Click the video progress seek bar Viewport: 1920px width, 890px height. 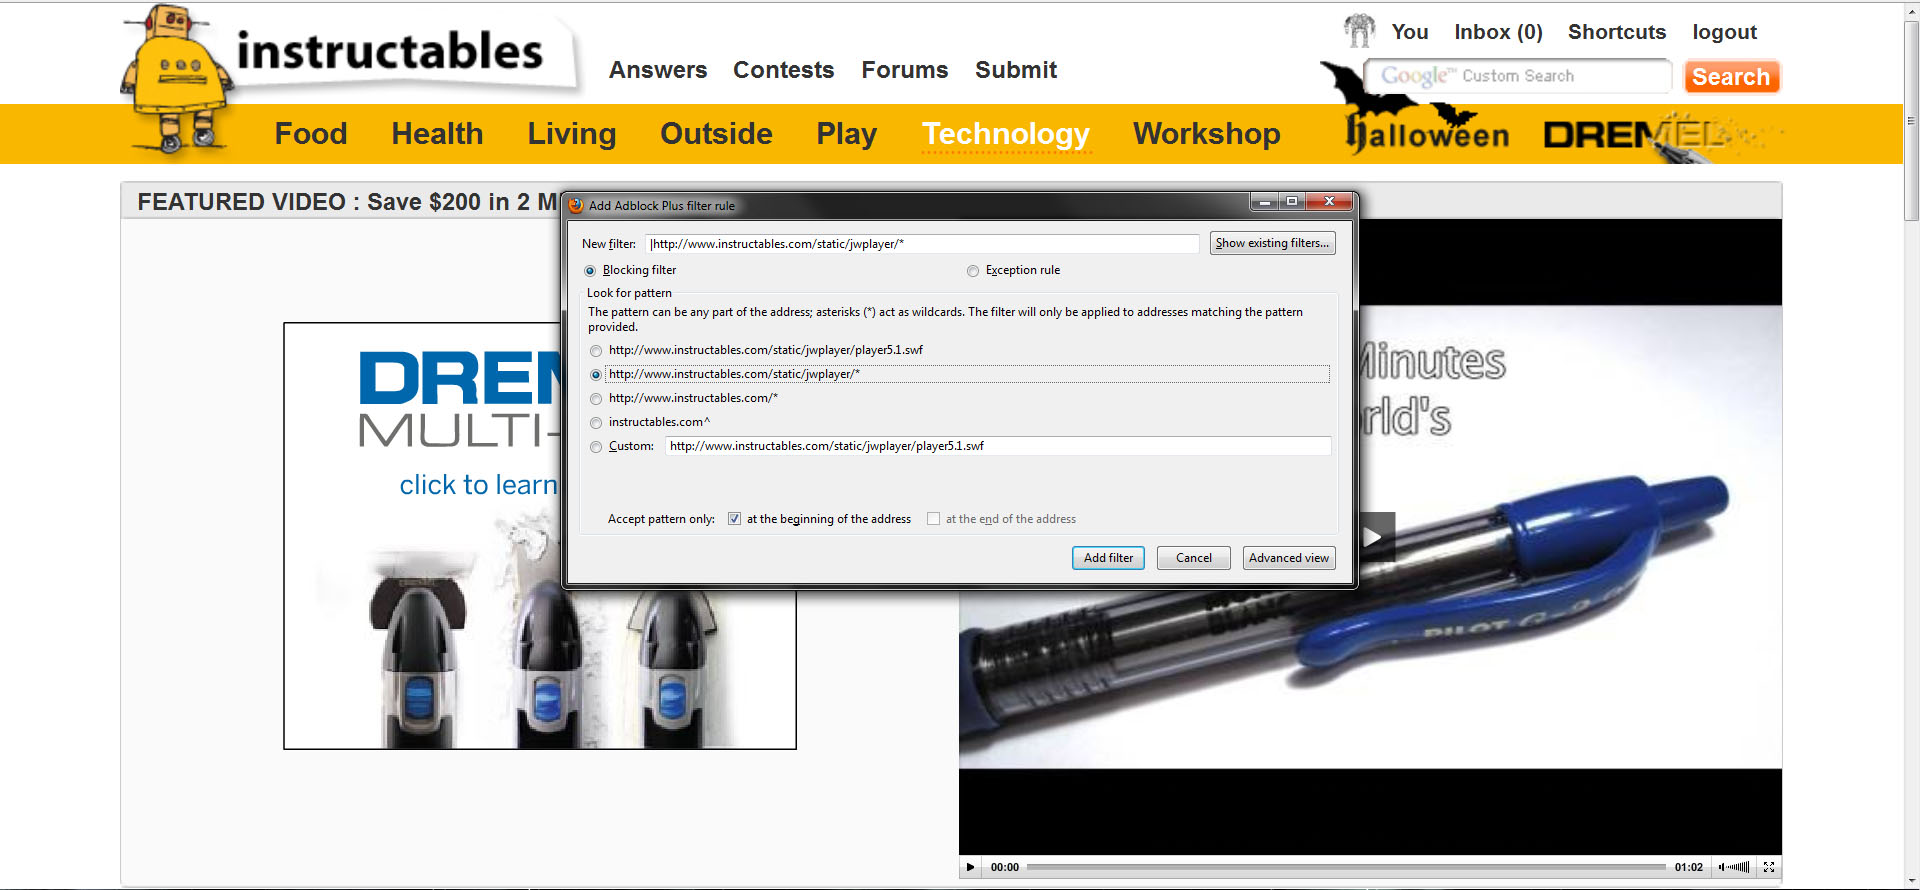1346,867
